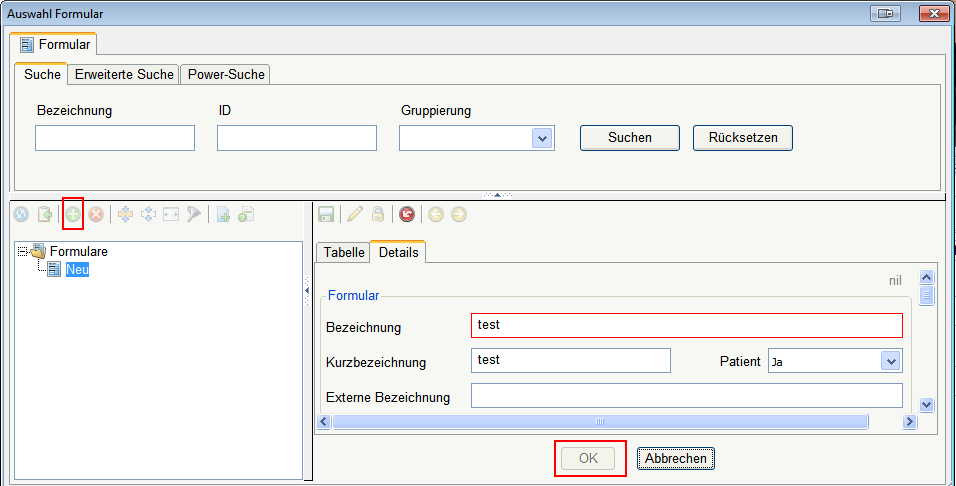Image resolution: width=956 pixels, height=486 pixels.
Task: Click the red undo/revert icon
Action: (406, 214)
